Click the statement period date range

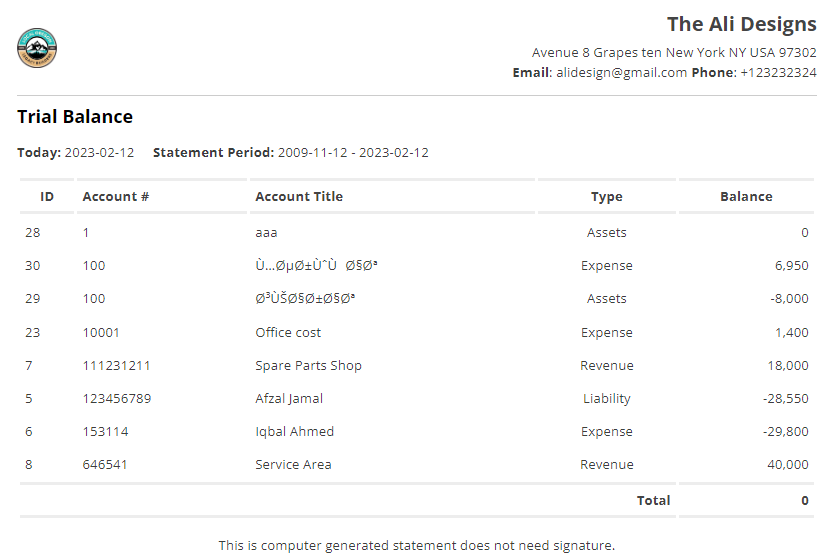tap(353, 153)
